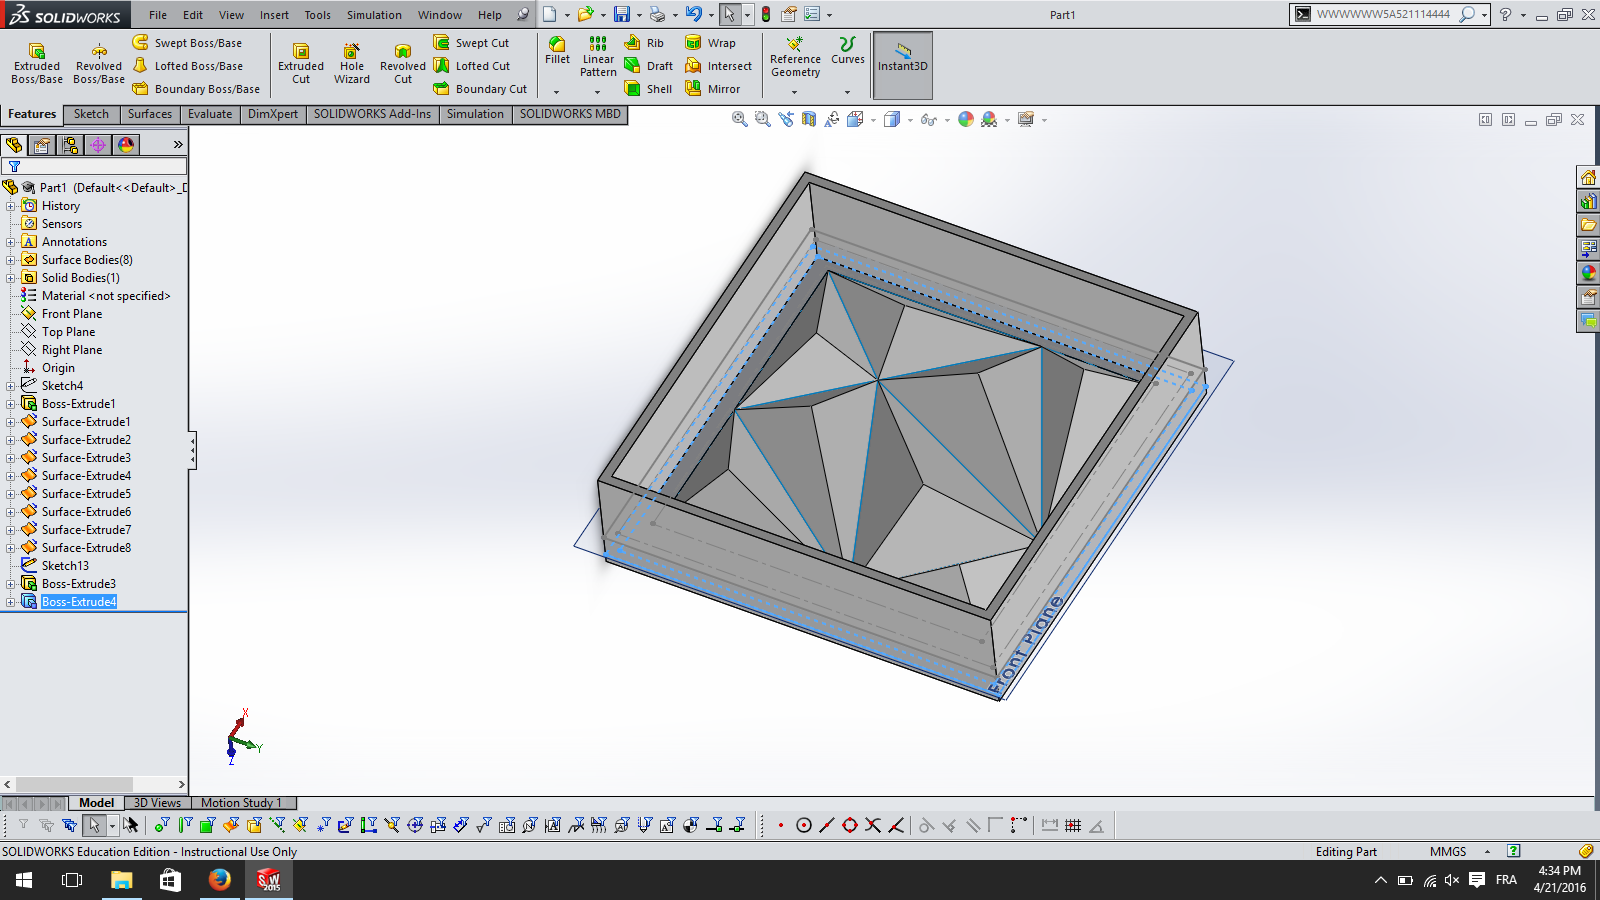Click the Zoom to Fit icon
Screen dimensions: 1600x900
[740, 120]
